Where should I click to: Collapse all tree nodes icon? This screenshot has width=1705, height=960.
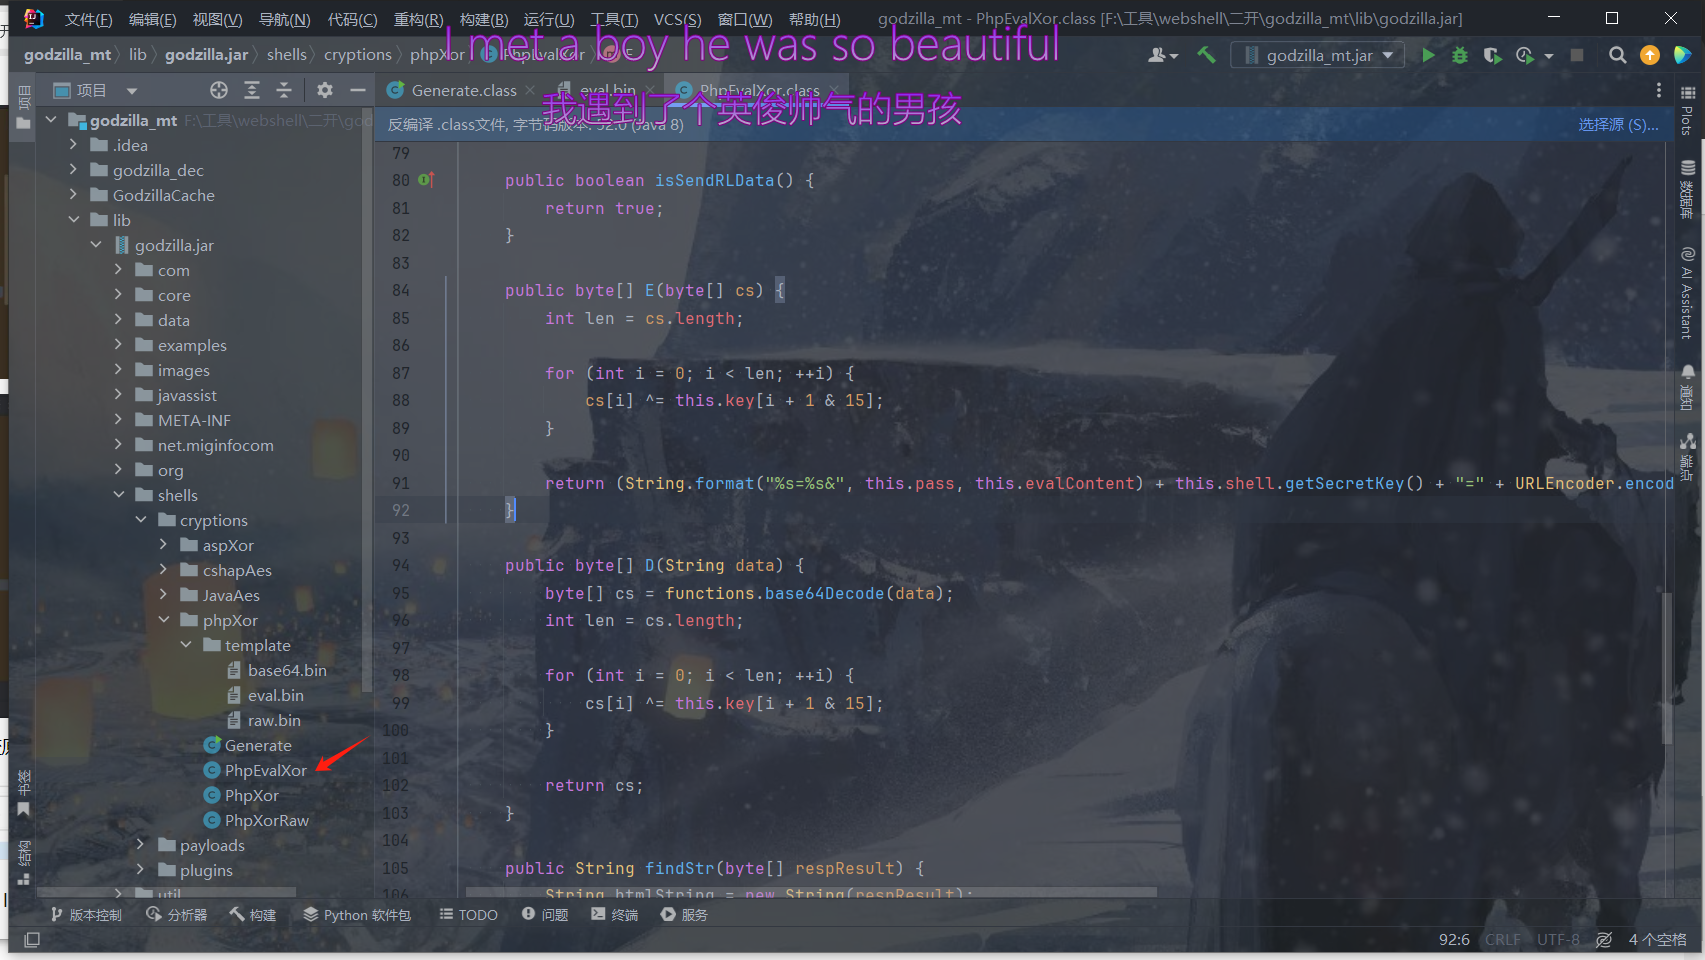click(284, 90)
